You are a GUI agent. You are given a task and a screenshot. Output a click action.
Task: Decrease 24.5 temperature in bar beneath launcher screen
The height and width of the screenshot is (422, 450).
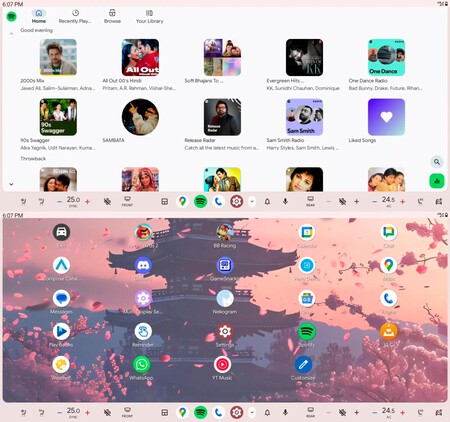(374, 413)
